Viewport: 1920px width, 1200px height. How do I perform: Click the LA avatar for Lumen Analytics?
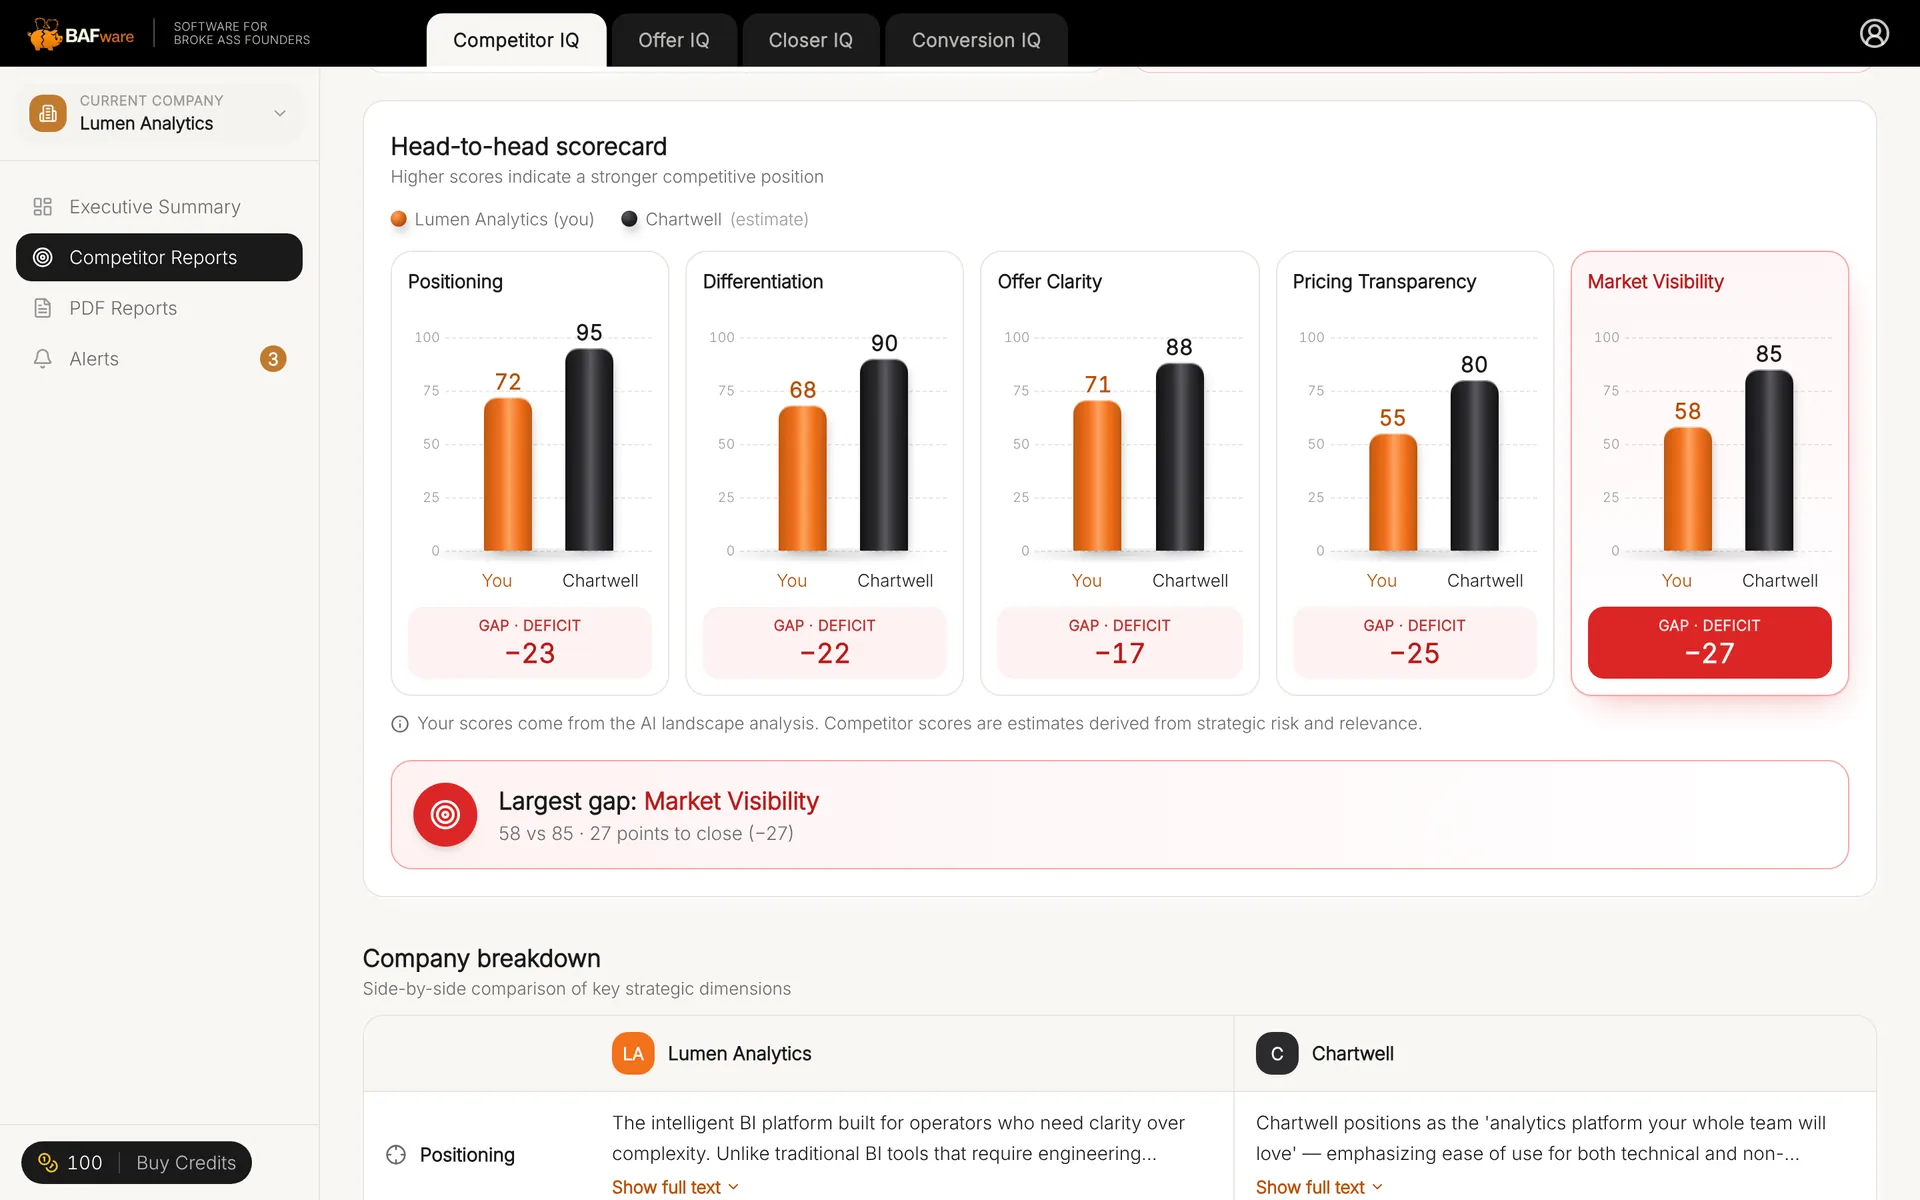click(x=633, y=1053)
